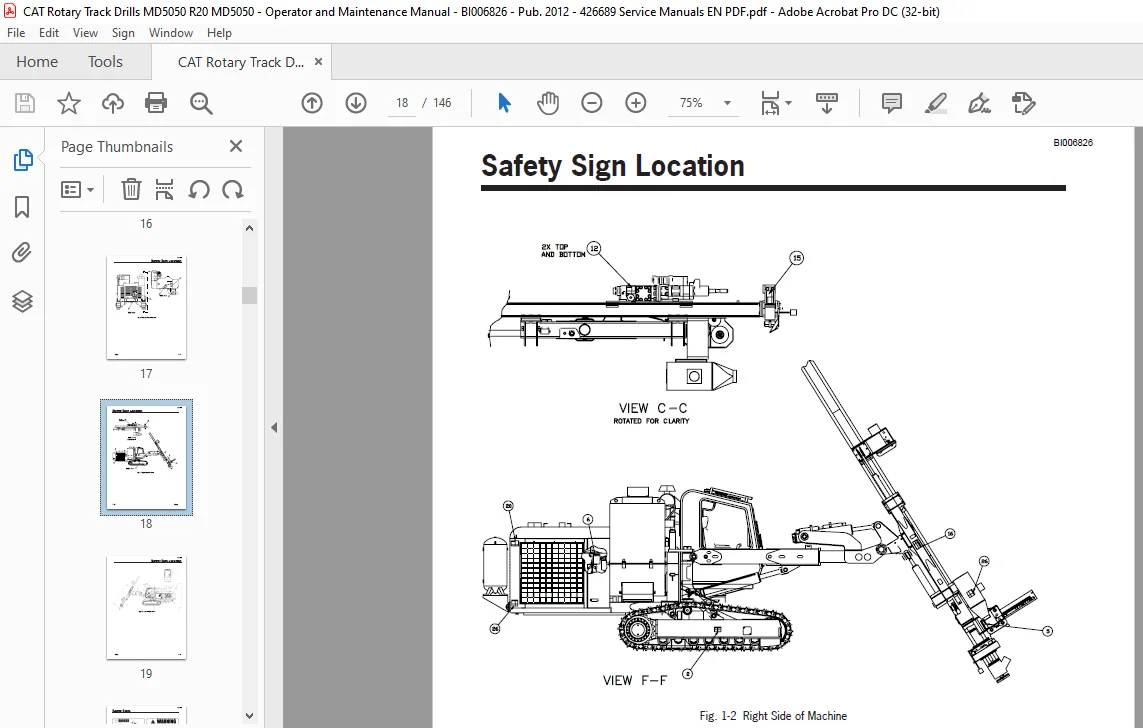1143x728 pixels.
Task: Activate the Hand pan tool
Action: tap(547, 103)
